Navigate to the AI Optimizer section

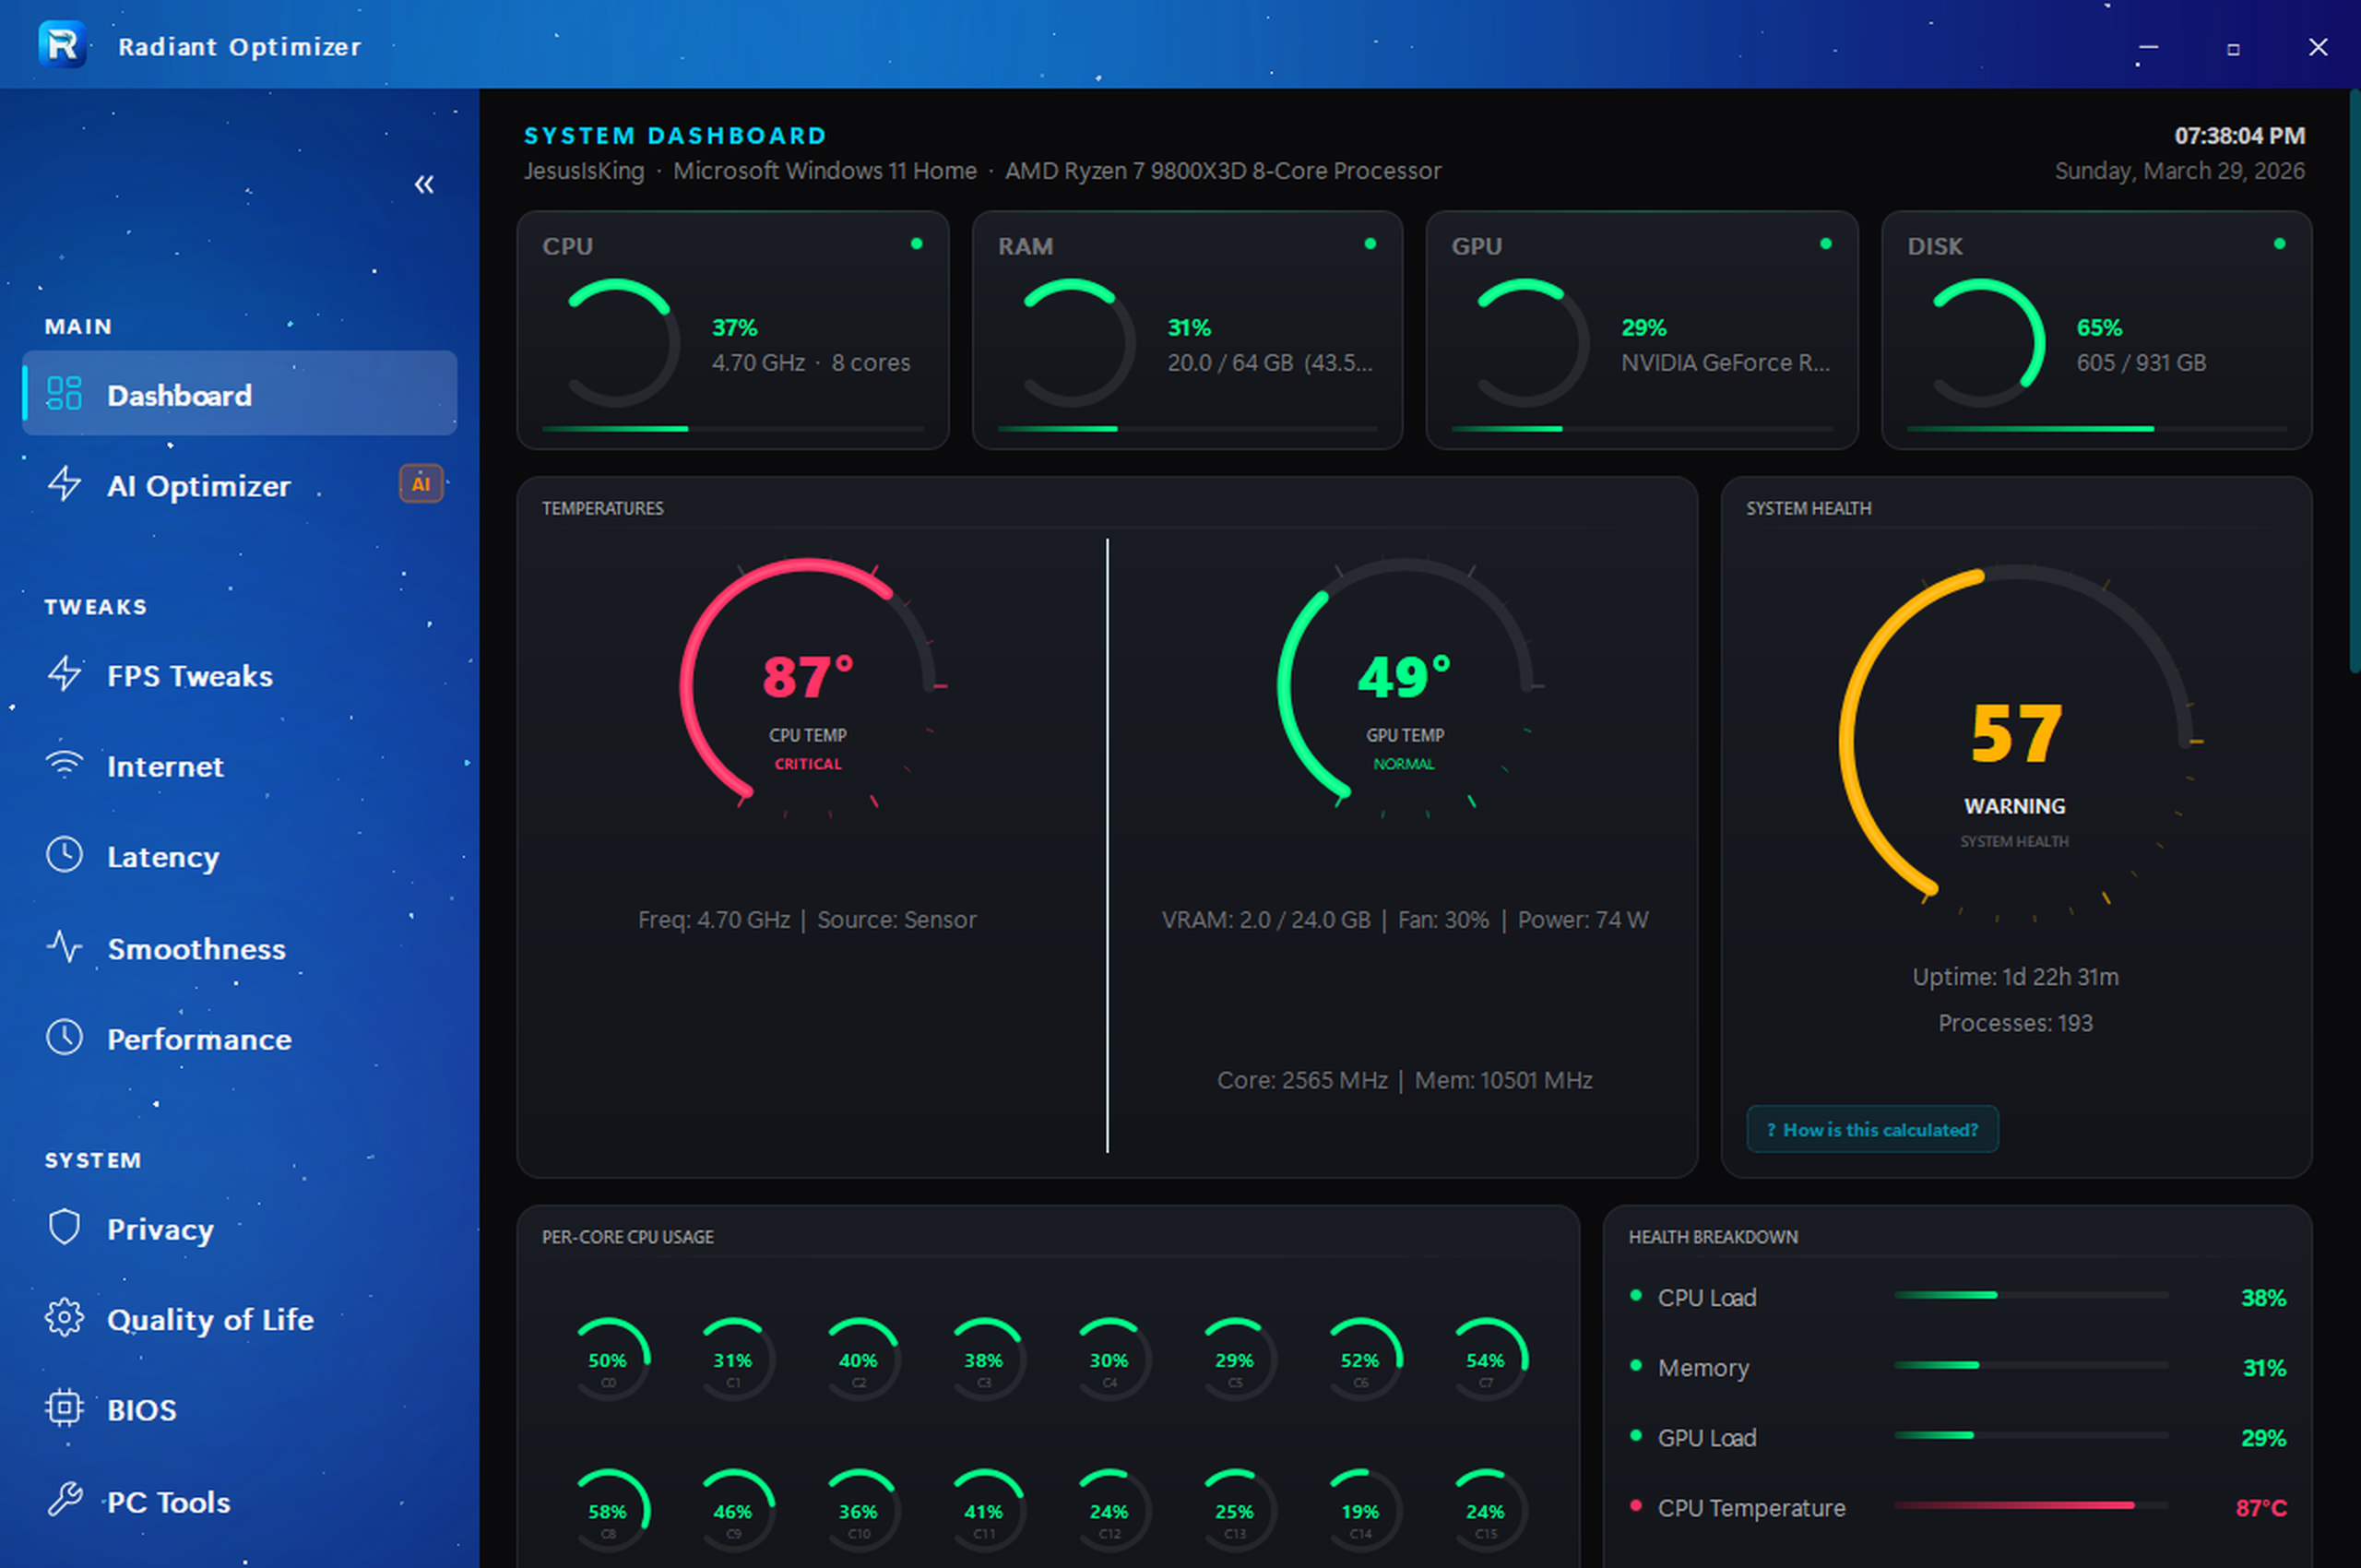click(x=198, y=485)
